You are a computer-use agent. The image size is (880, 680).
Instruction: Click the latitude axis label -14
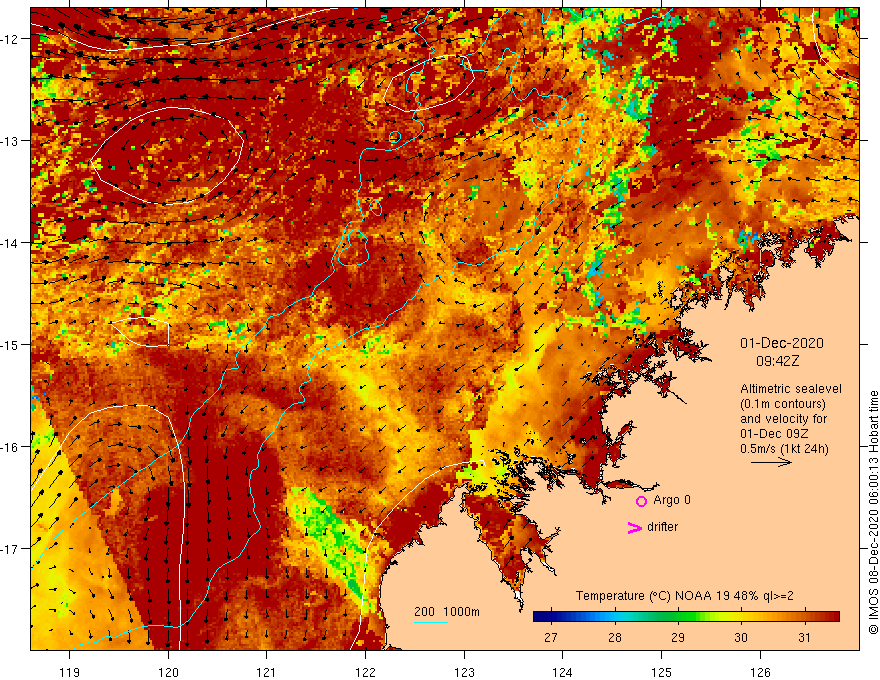pos(10,243)
